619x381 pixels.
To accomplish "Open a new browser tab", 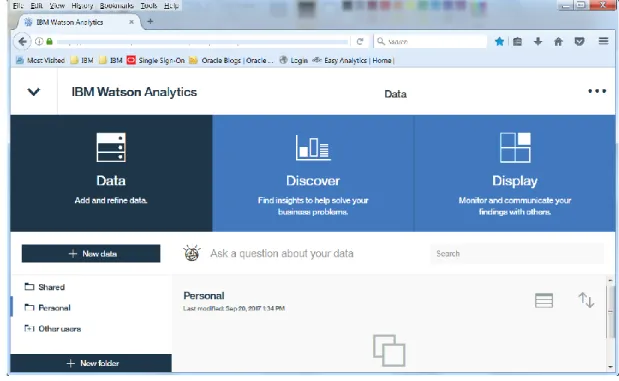I will (x=150, y=21).
